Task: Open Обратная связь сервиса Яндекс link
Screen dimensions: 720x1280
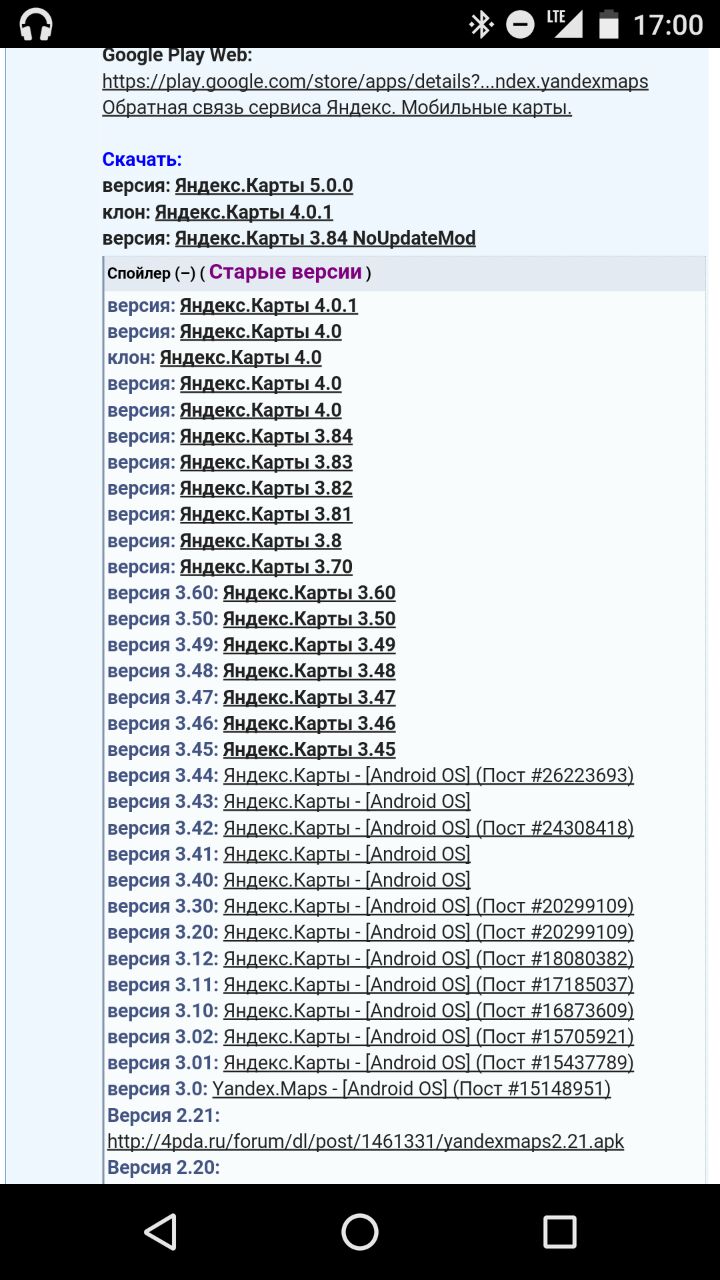Action: coord(337,108)
